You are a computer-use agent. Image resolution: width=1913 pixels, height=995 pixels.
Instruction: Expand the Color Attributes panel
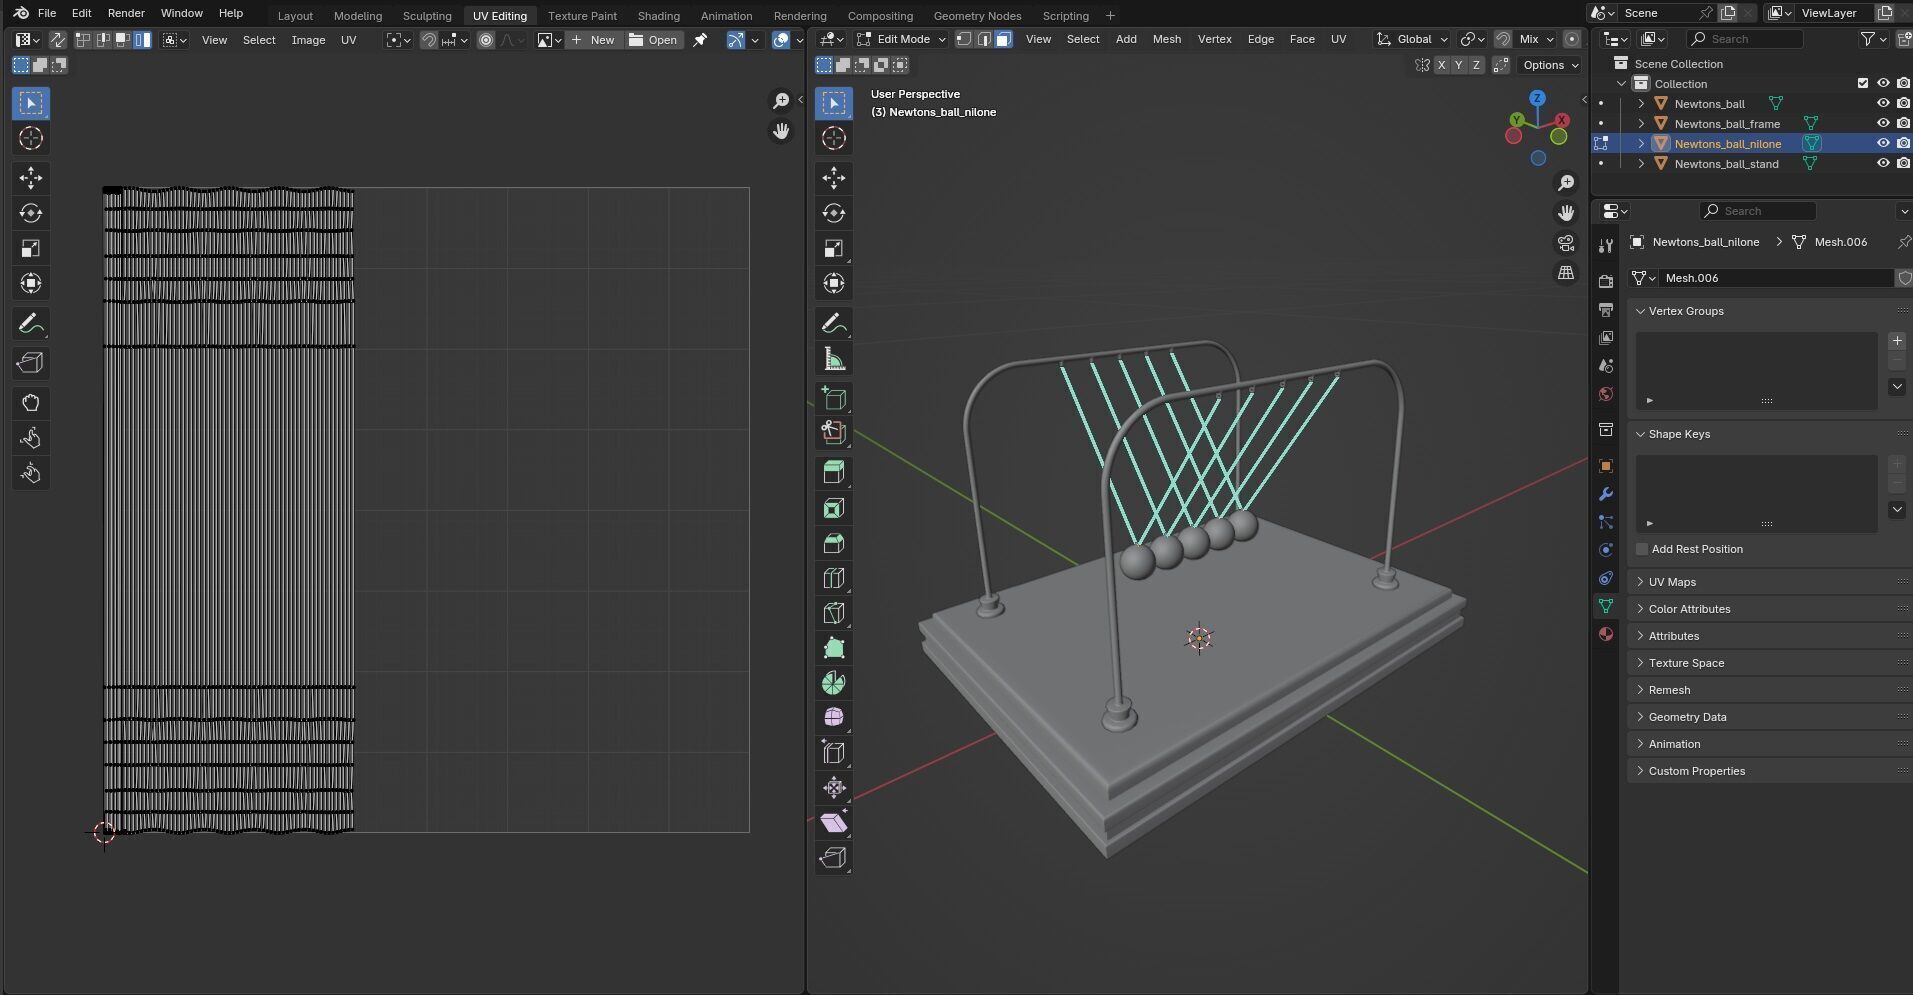click(1688, 609)
